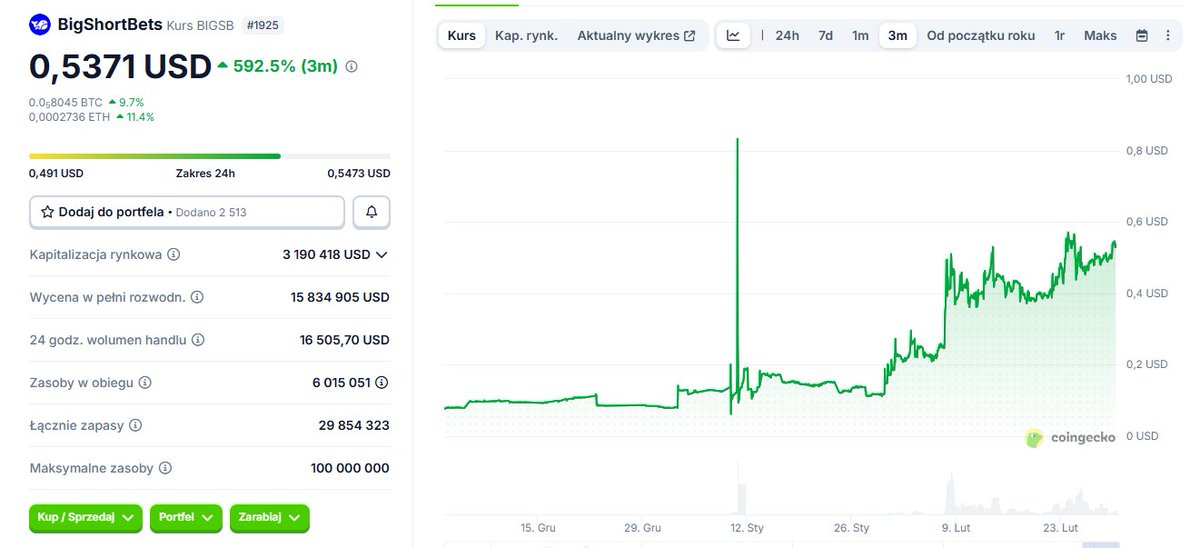This screenshot has width=1200, height=548.
Task: Click the 16 505,70 USD volume value
Action: click(344, 340)
